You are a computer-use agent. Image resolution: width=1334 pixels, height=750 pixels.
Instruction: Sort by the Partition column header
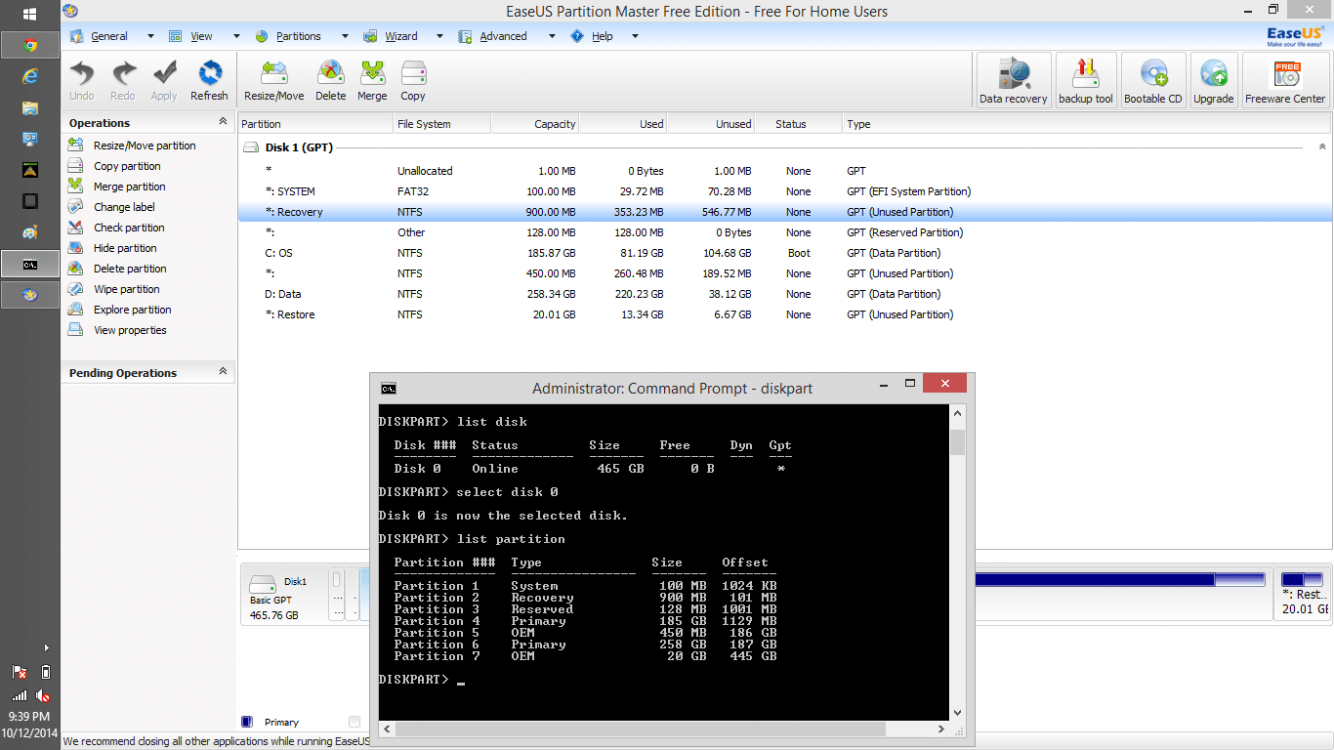[x=315, y=124]
